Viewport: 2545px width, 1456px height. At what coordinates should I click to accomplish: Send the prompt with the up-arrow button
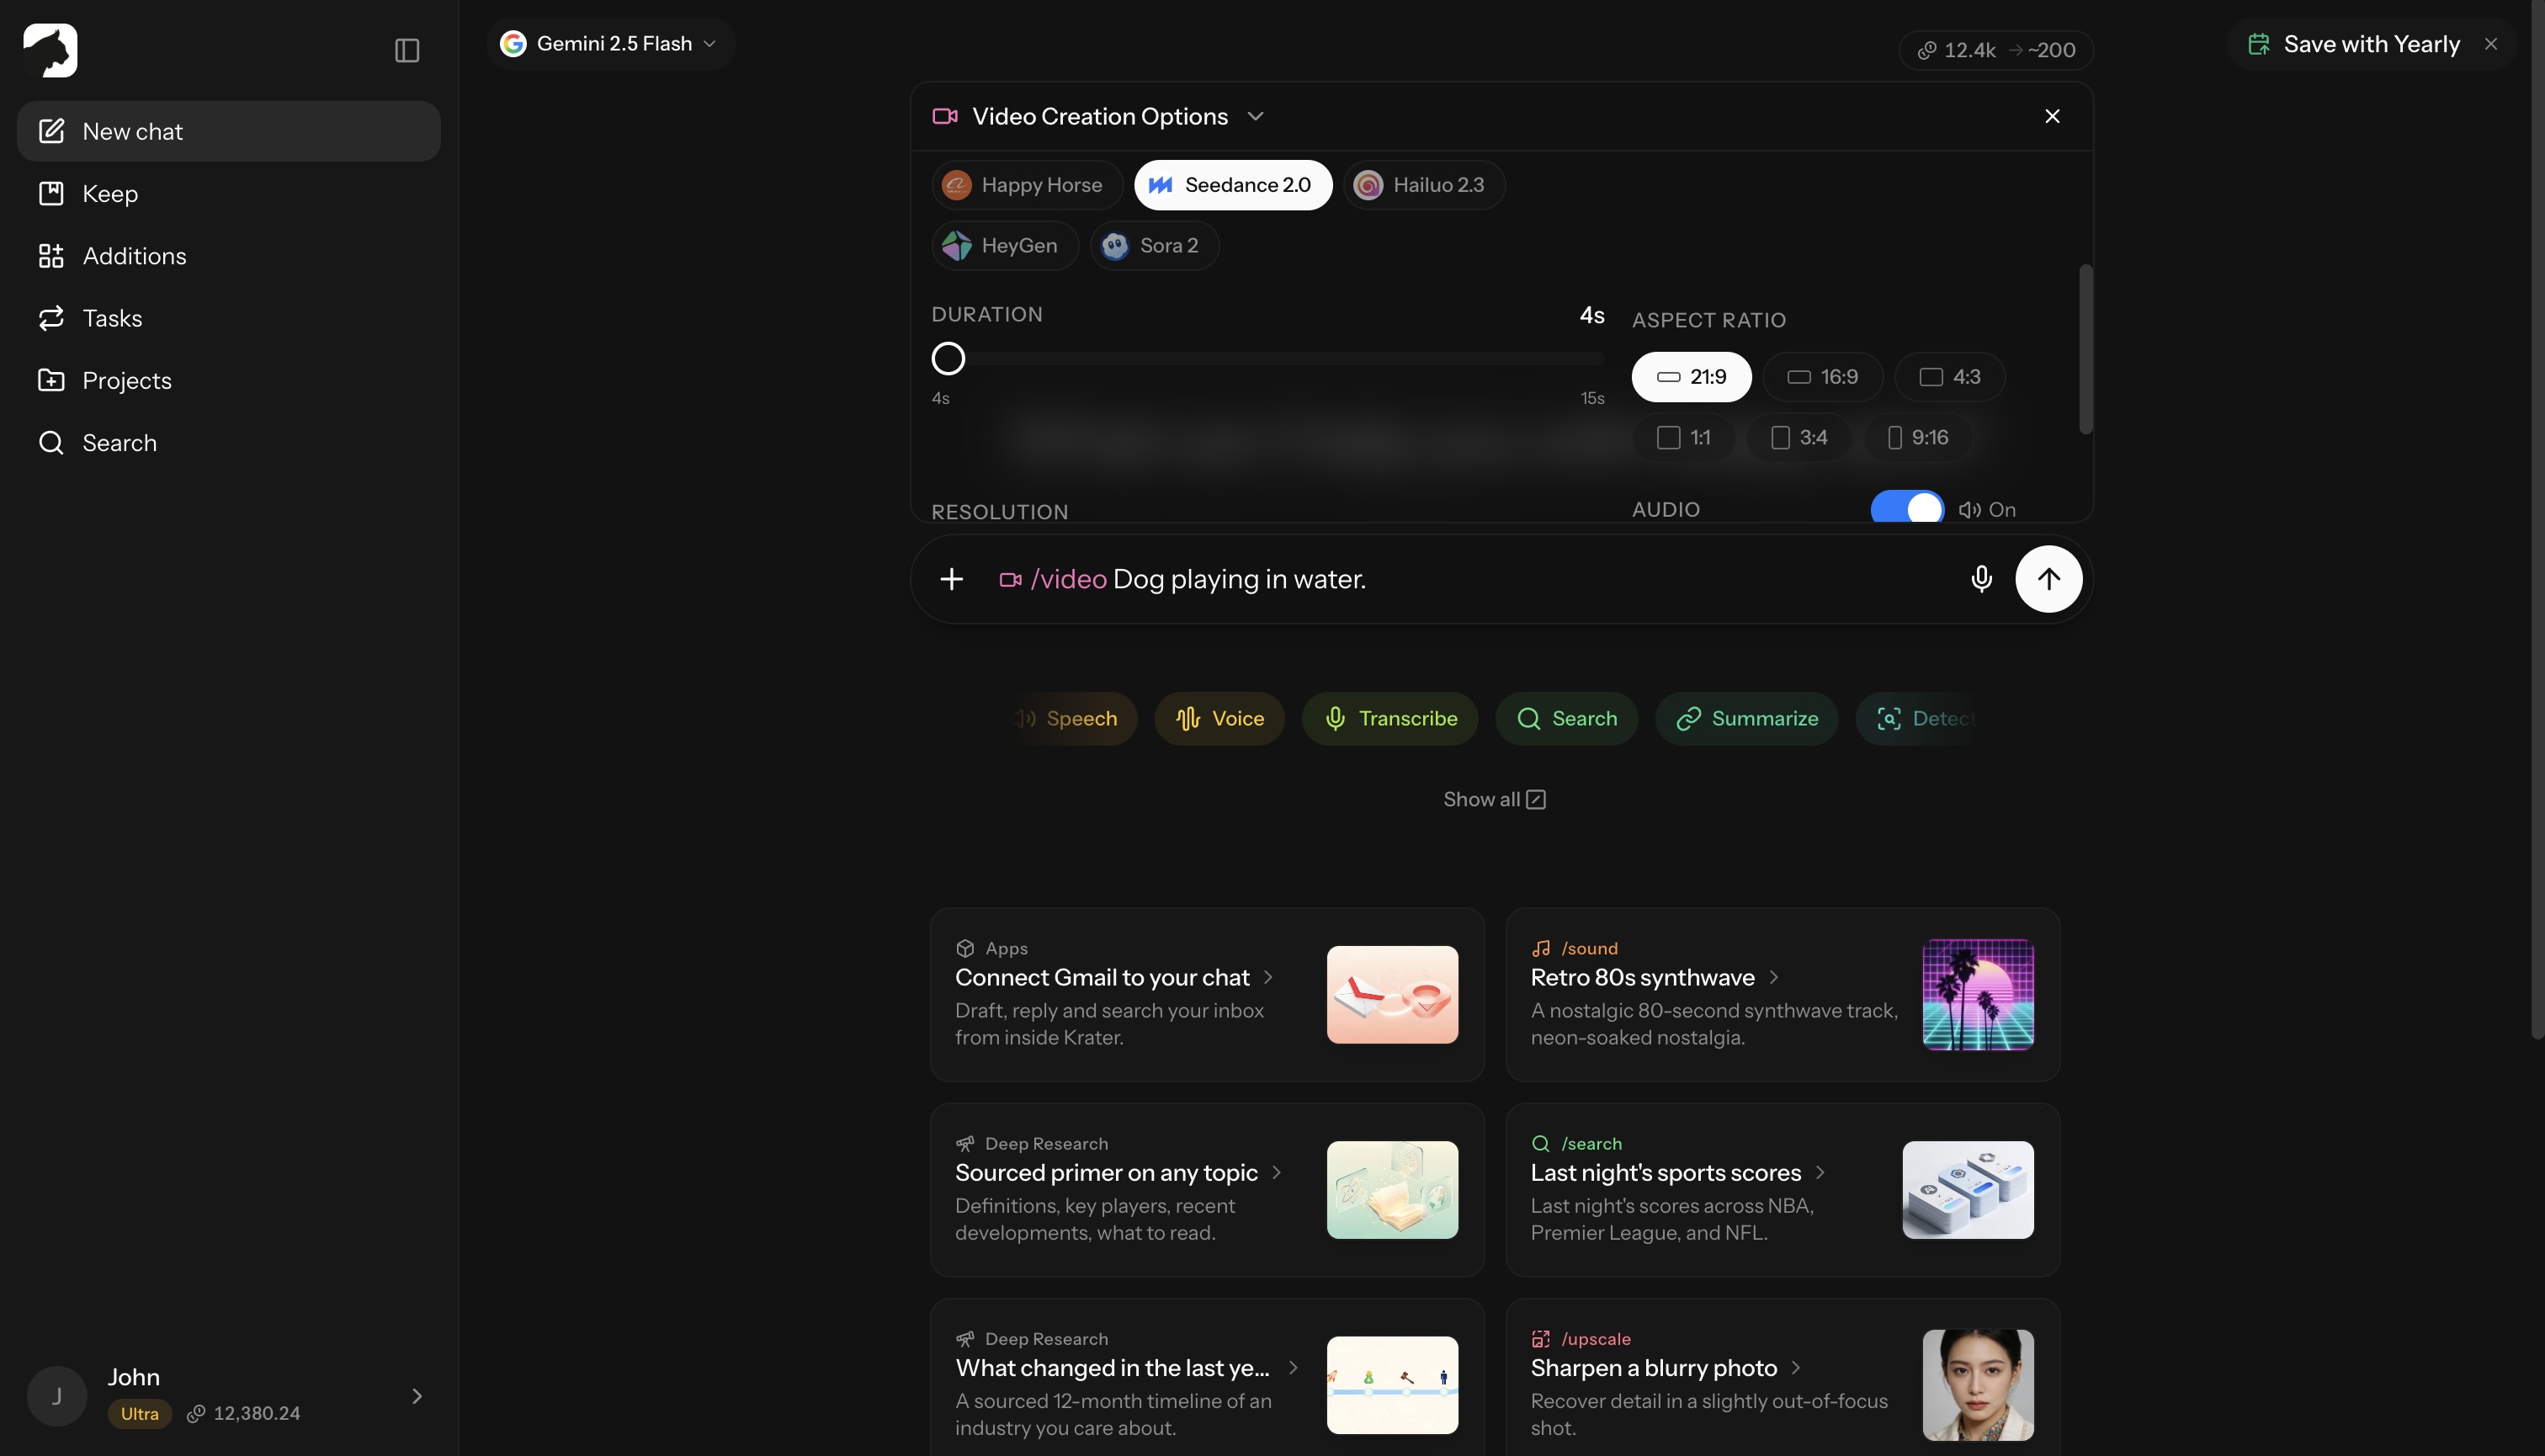pos(2048,579)
